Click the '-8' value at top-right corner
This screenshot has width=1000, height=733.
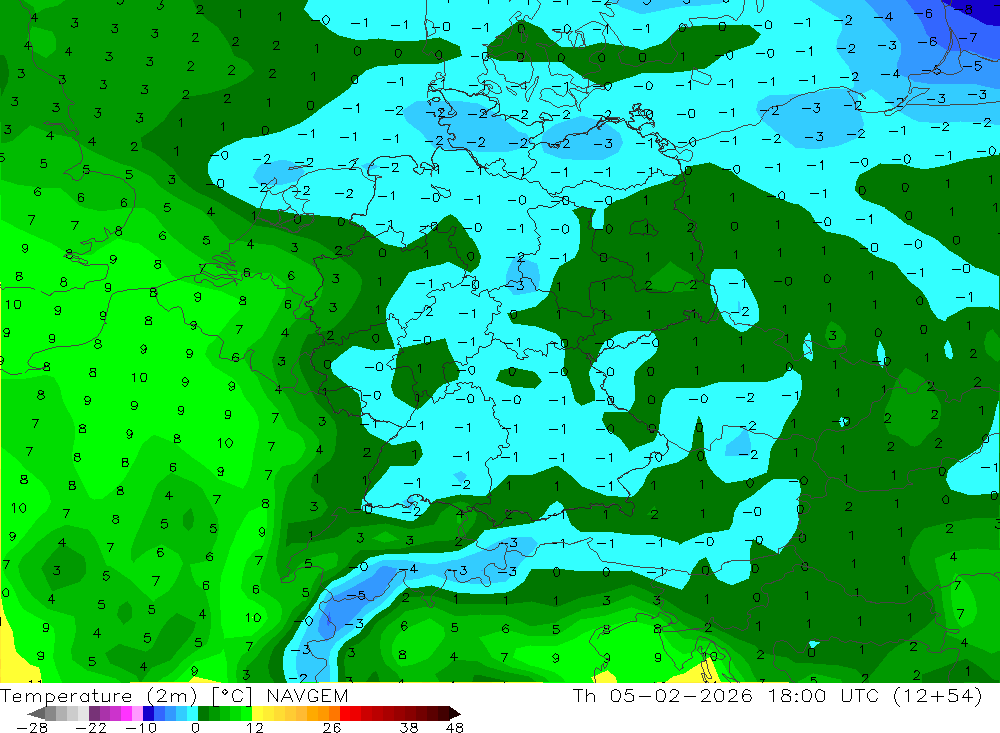[x=965, y=10]
